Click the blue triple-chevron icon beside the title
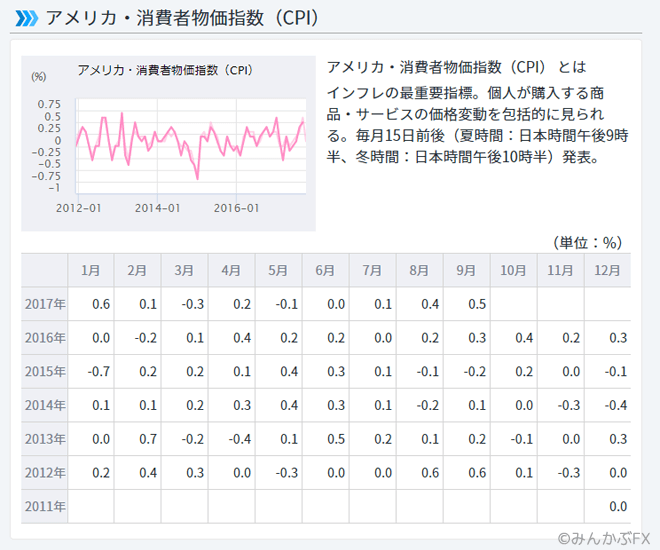 (27, 18)
